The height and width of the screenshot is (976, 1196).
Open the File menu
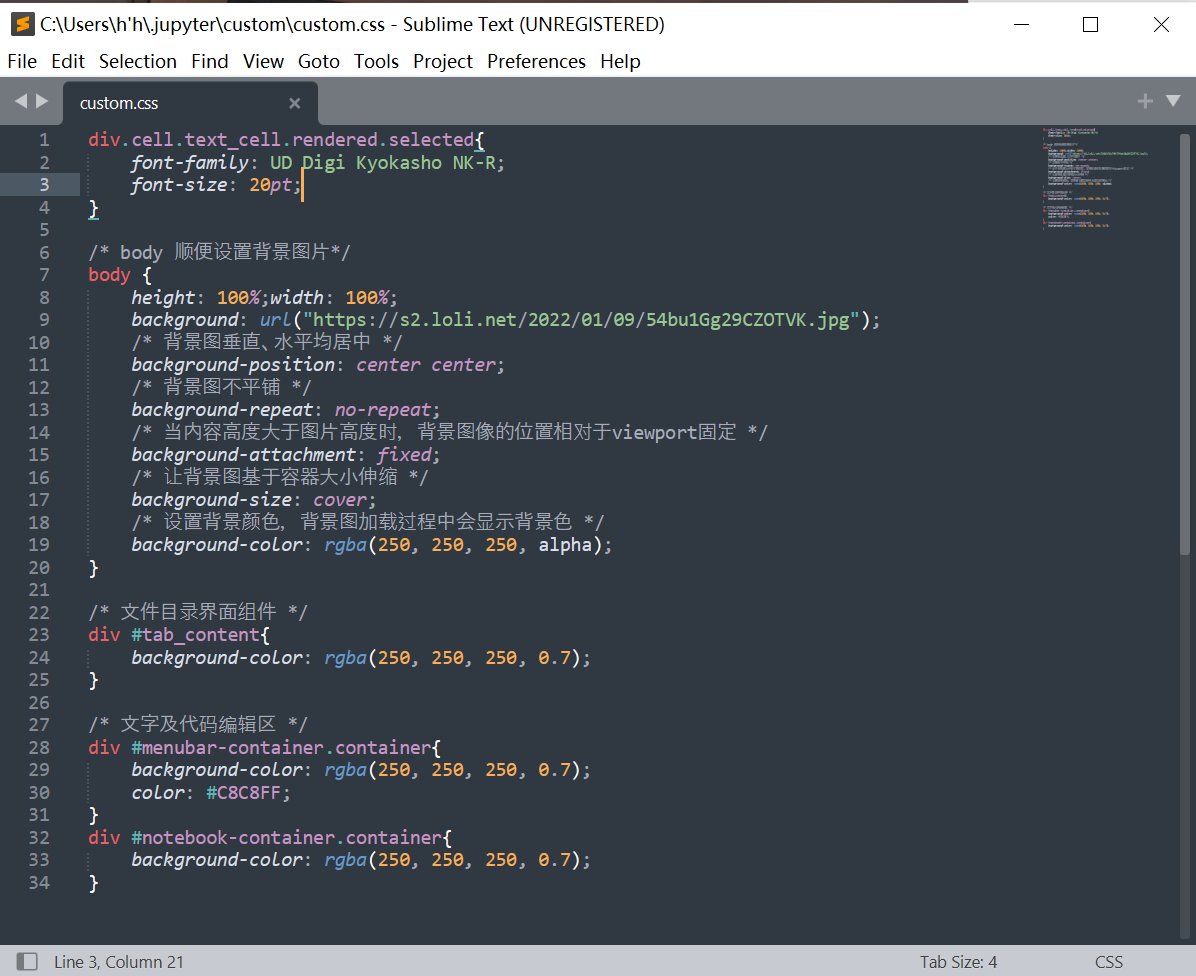21,61
